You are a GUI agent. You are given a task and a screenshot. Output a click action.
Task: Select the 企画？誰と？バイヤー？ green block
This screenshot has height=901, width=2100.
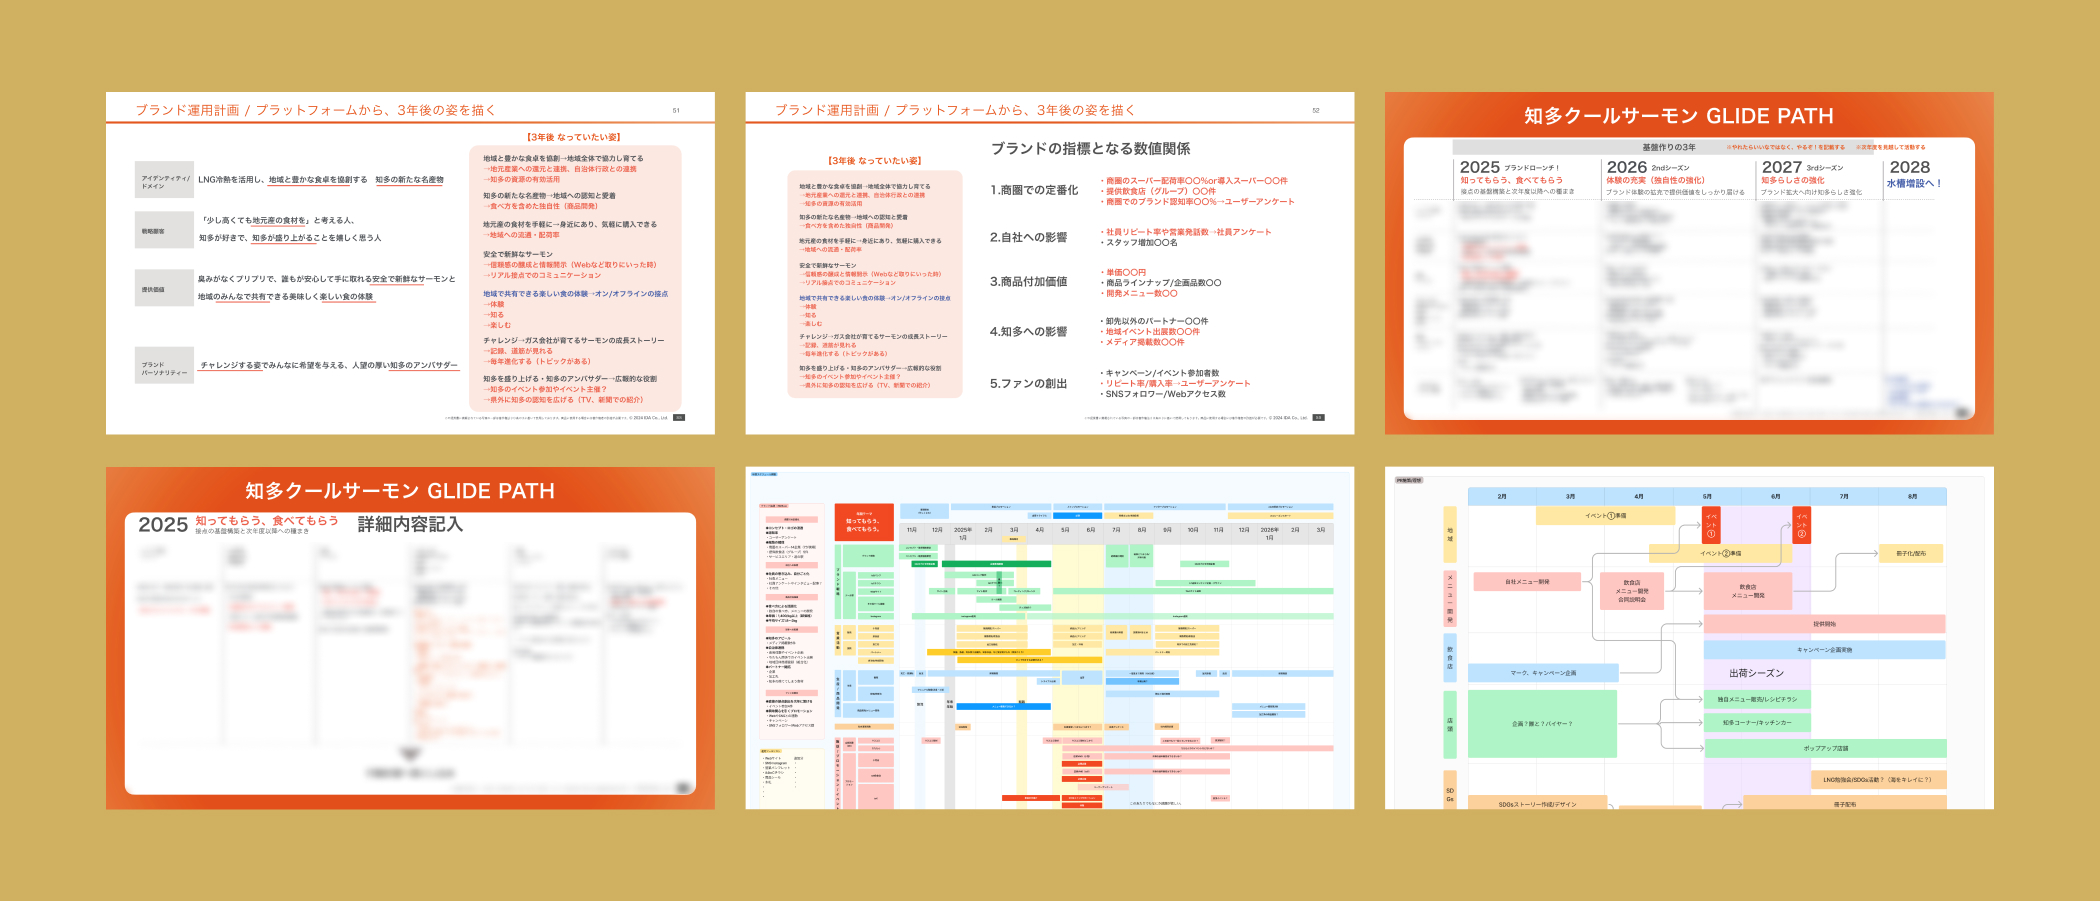tap(1543, 723)
